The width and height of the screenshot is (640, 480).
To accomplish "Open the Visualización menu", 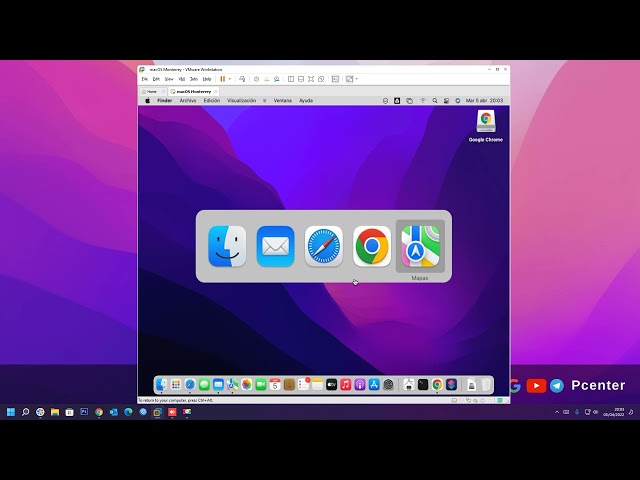I will 242,100.
